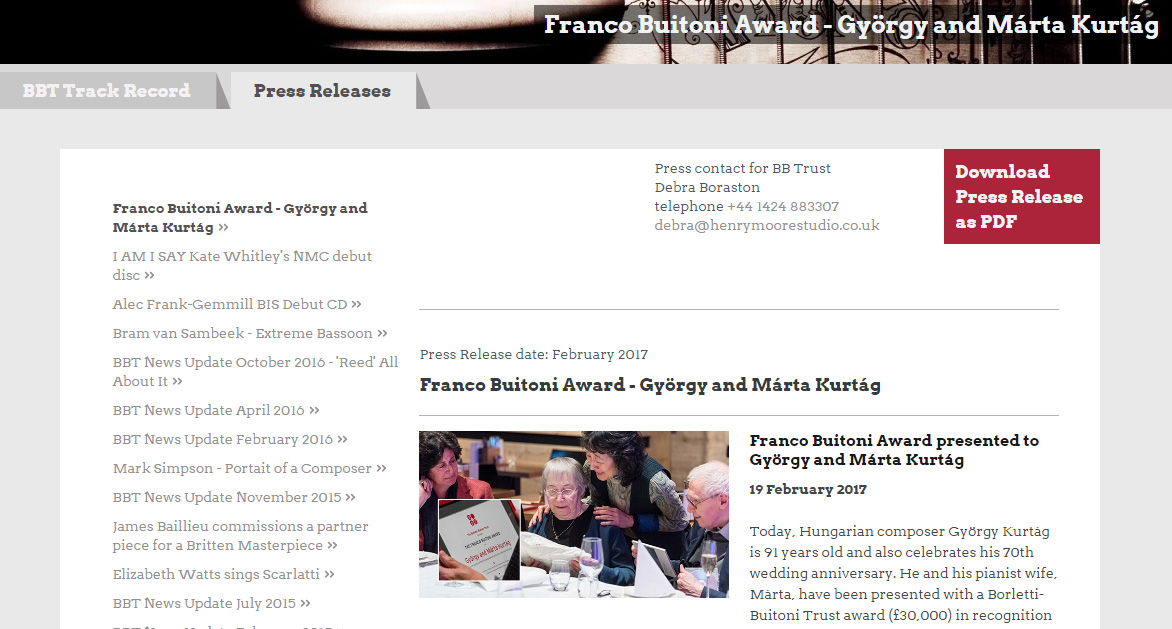Select the Franco Buitoni Award sidebar link
This screenshot has height=629, width=1172.
tap(240, 217)
